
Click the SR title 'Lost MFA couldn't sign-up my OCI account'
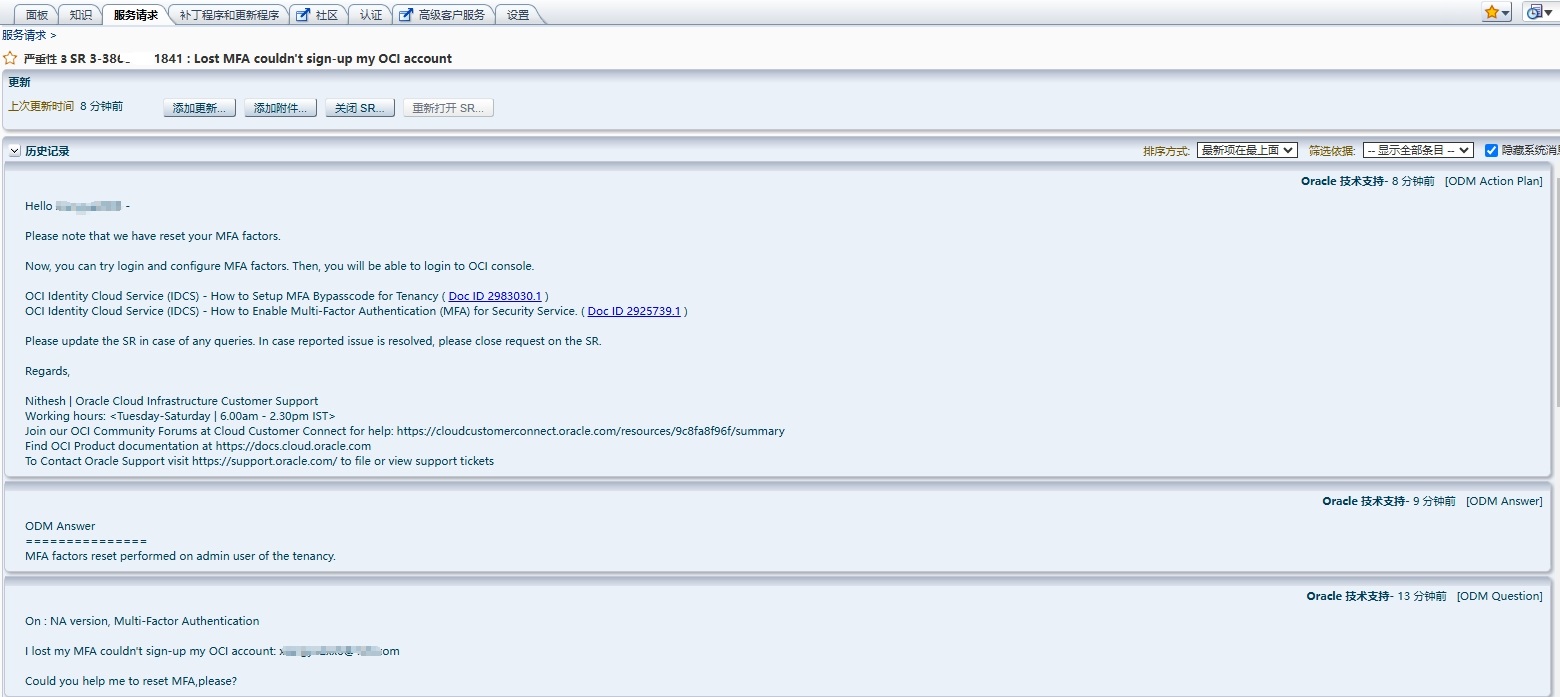click(x=323, y=59)
